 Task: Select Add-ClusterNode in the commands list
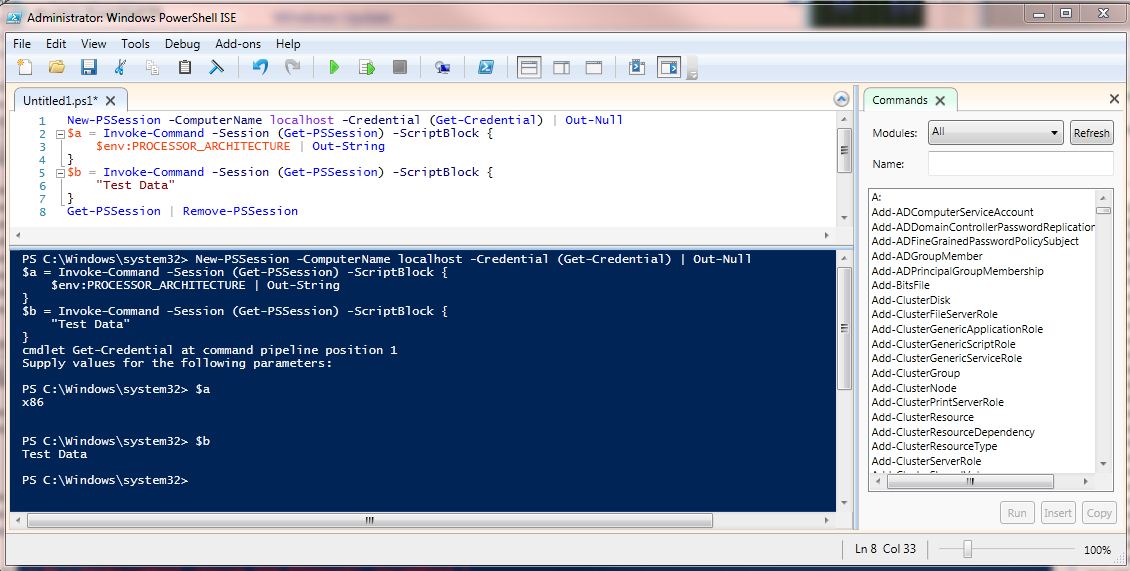(913, 388)
